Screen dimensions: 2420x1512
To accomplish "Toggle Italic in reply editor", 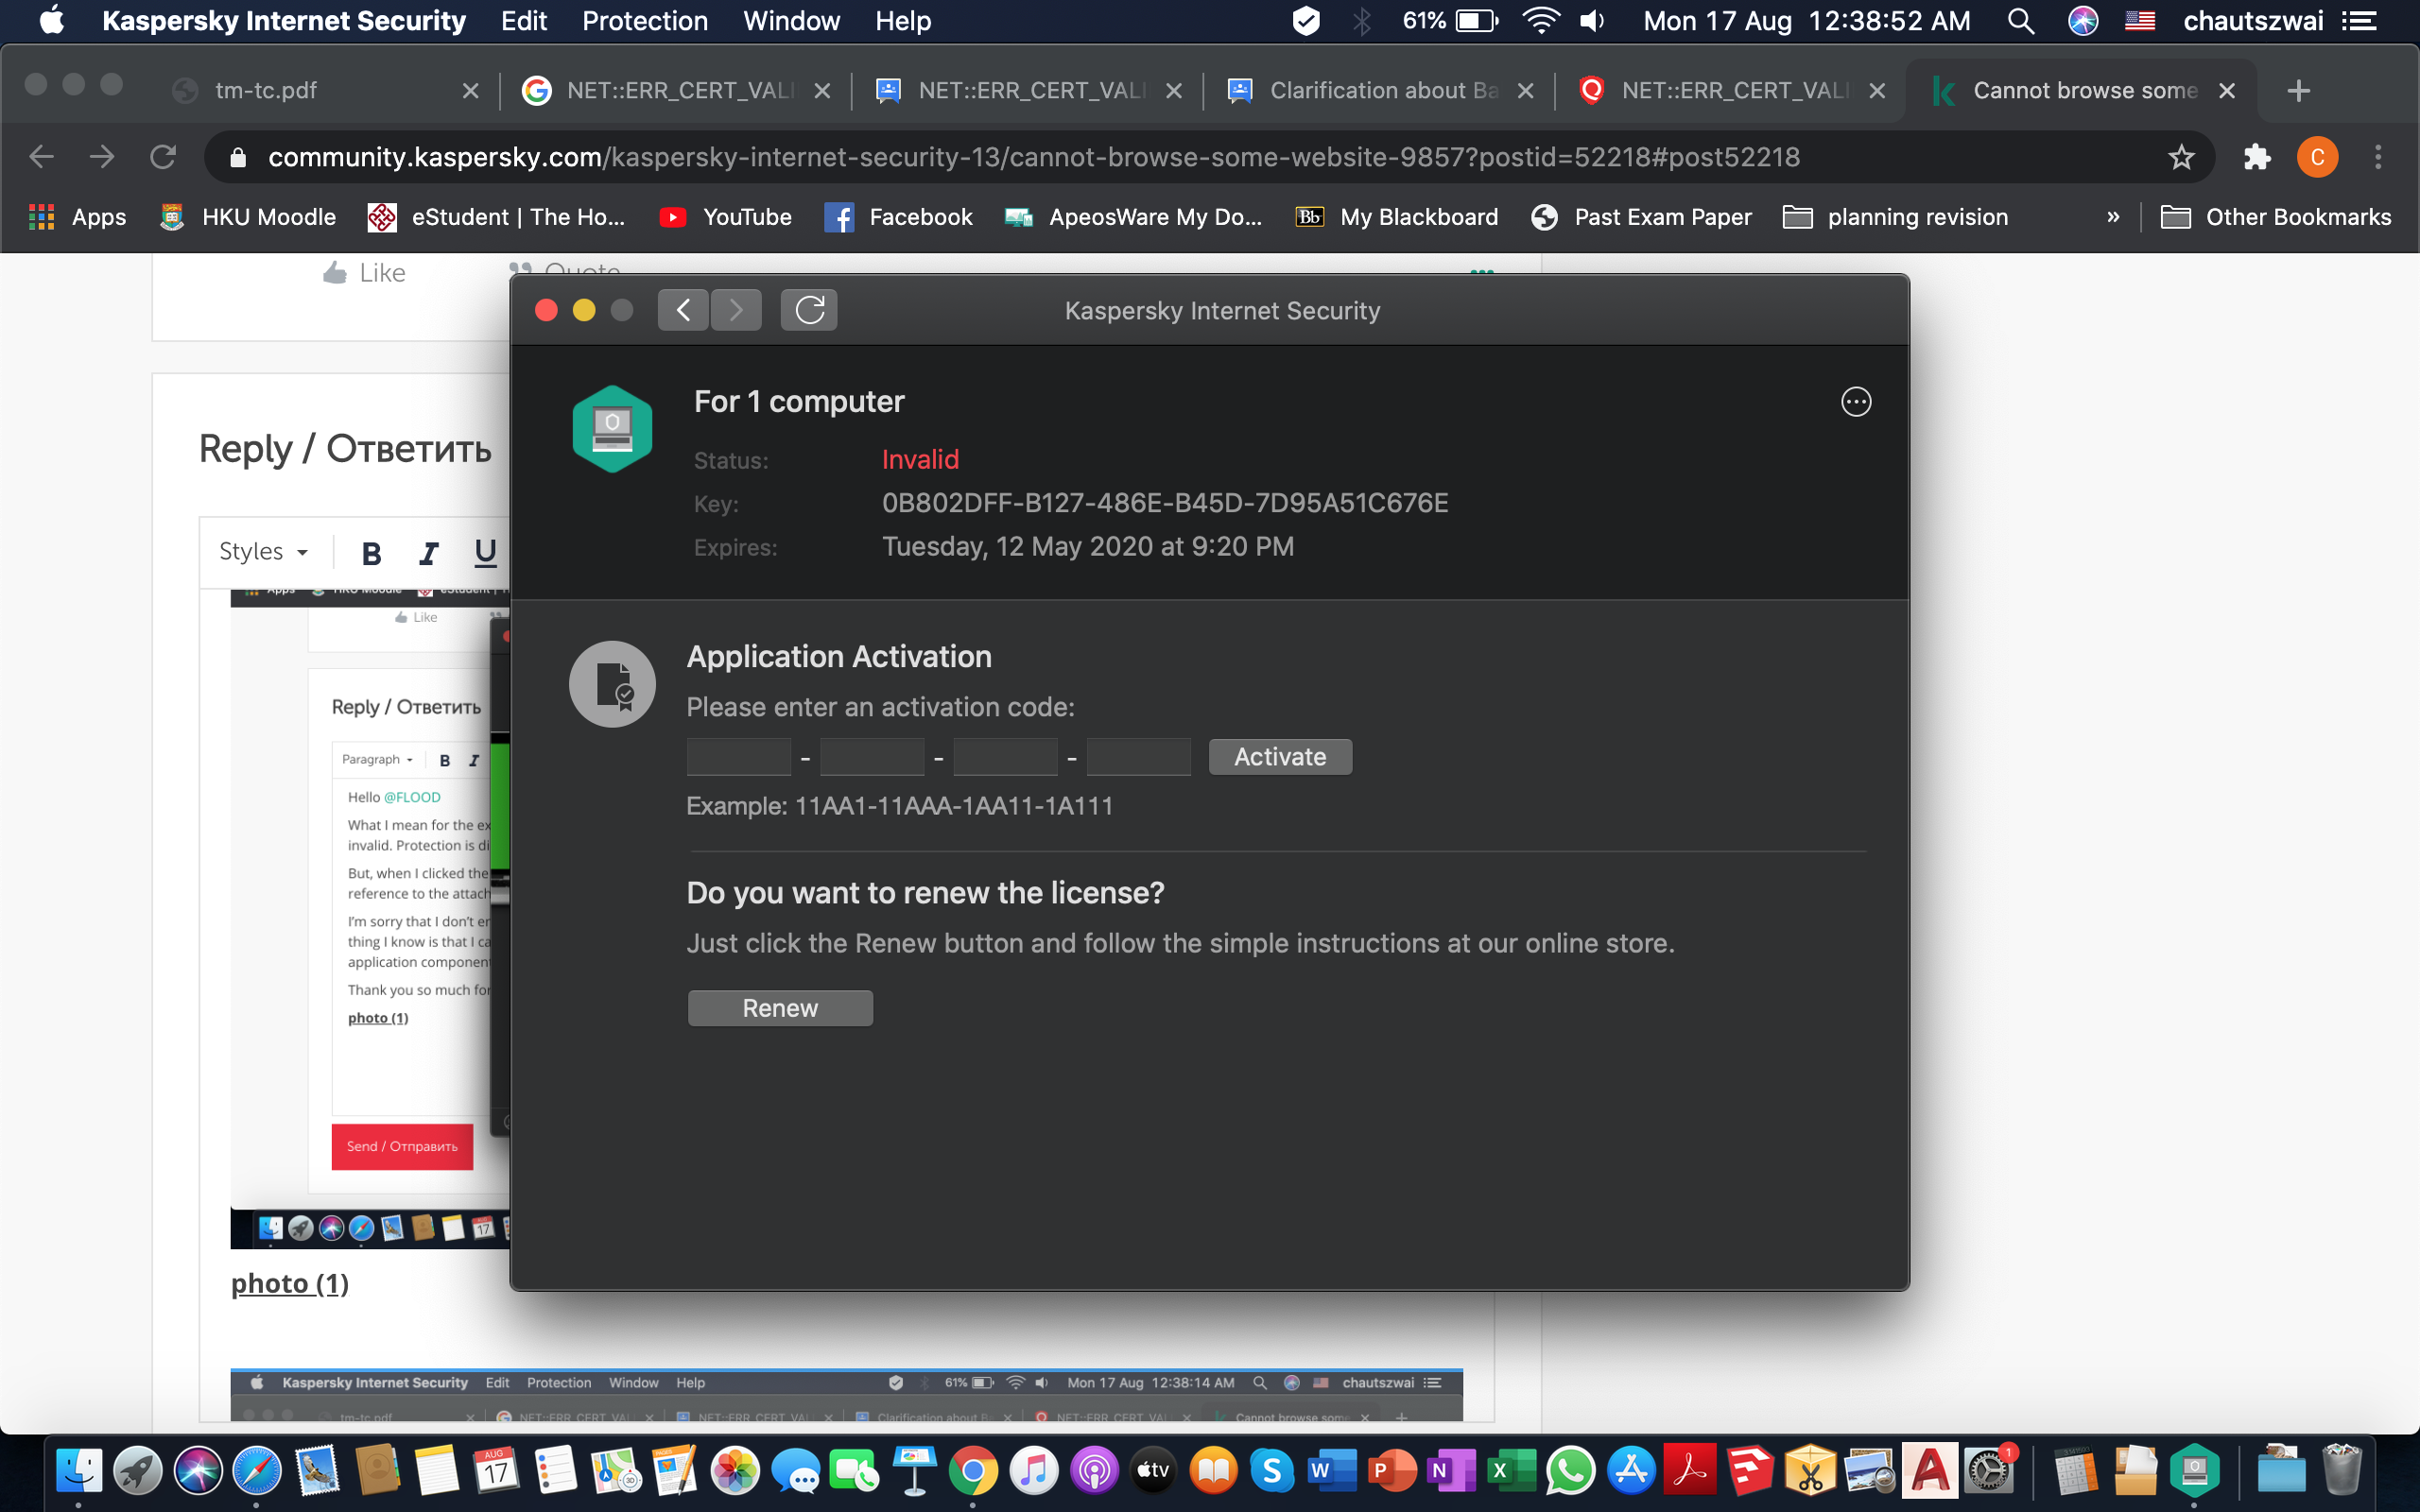I will point(429,553).
